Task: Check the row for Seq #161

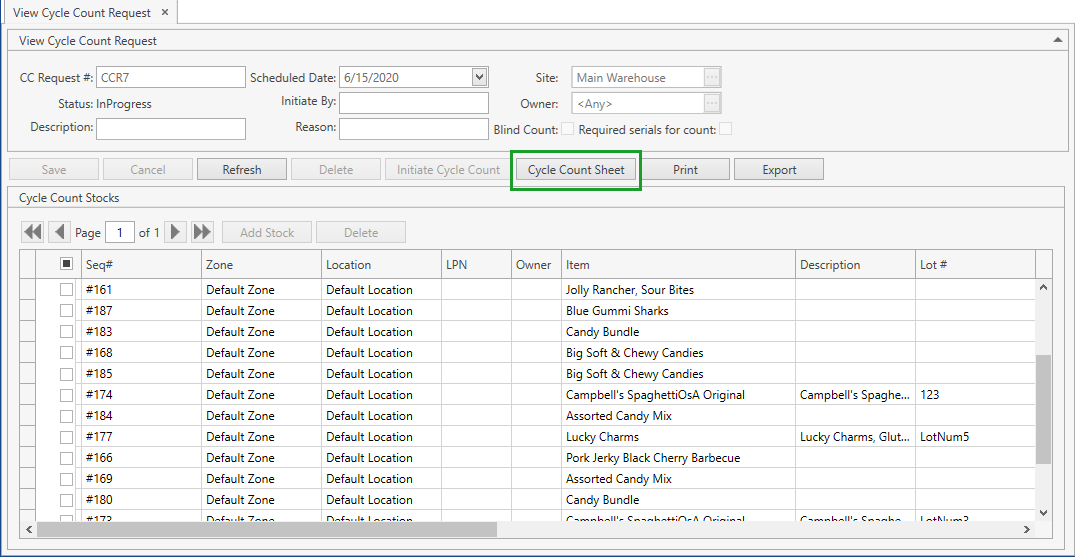Action: 66,289
